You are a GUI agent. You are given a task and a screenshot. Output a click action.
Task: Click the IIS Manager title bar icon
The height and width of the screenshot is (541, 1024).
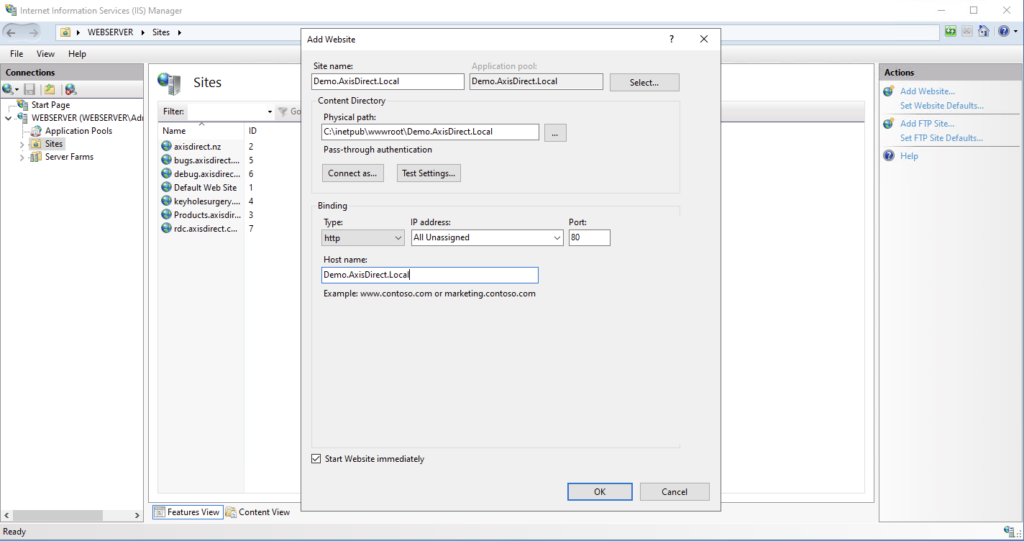tap(10, 10)
